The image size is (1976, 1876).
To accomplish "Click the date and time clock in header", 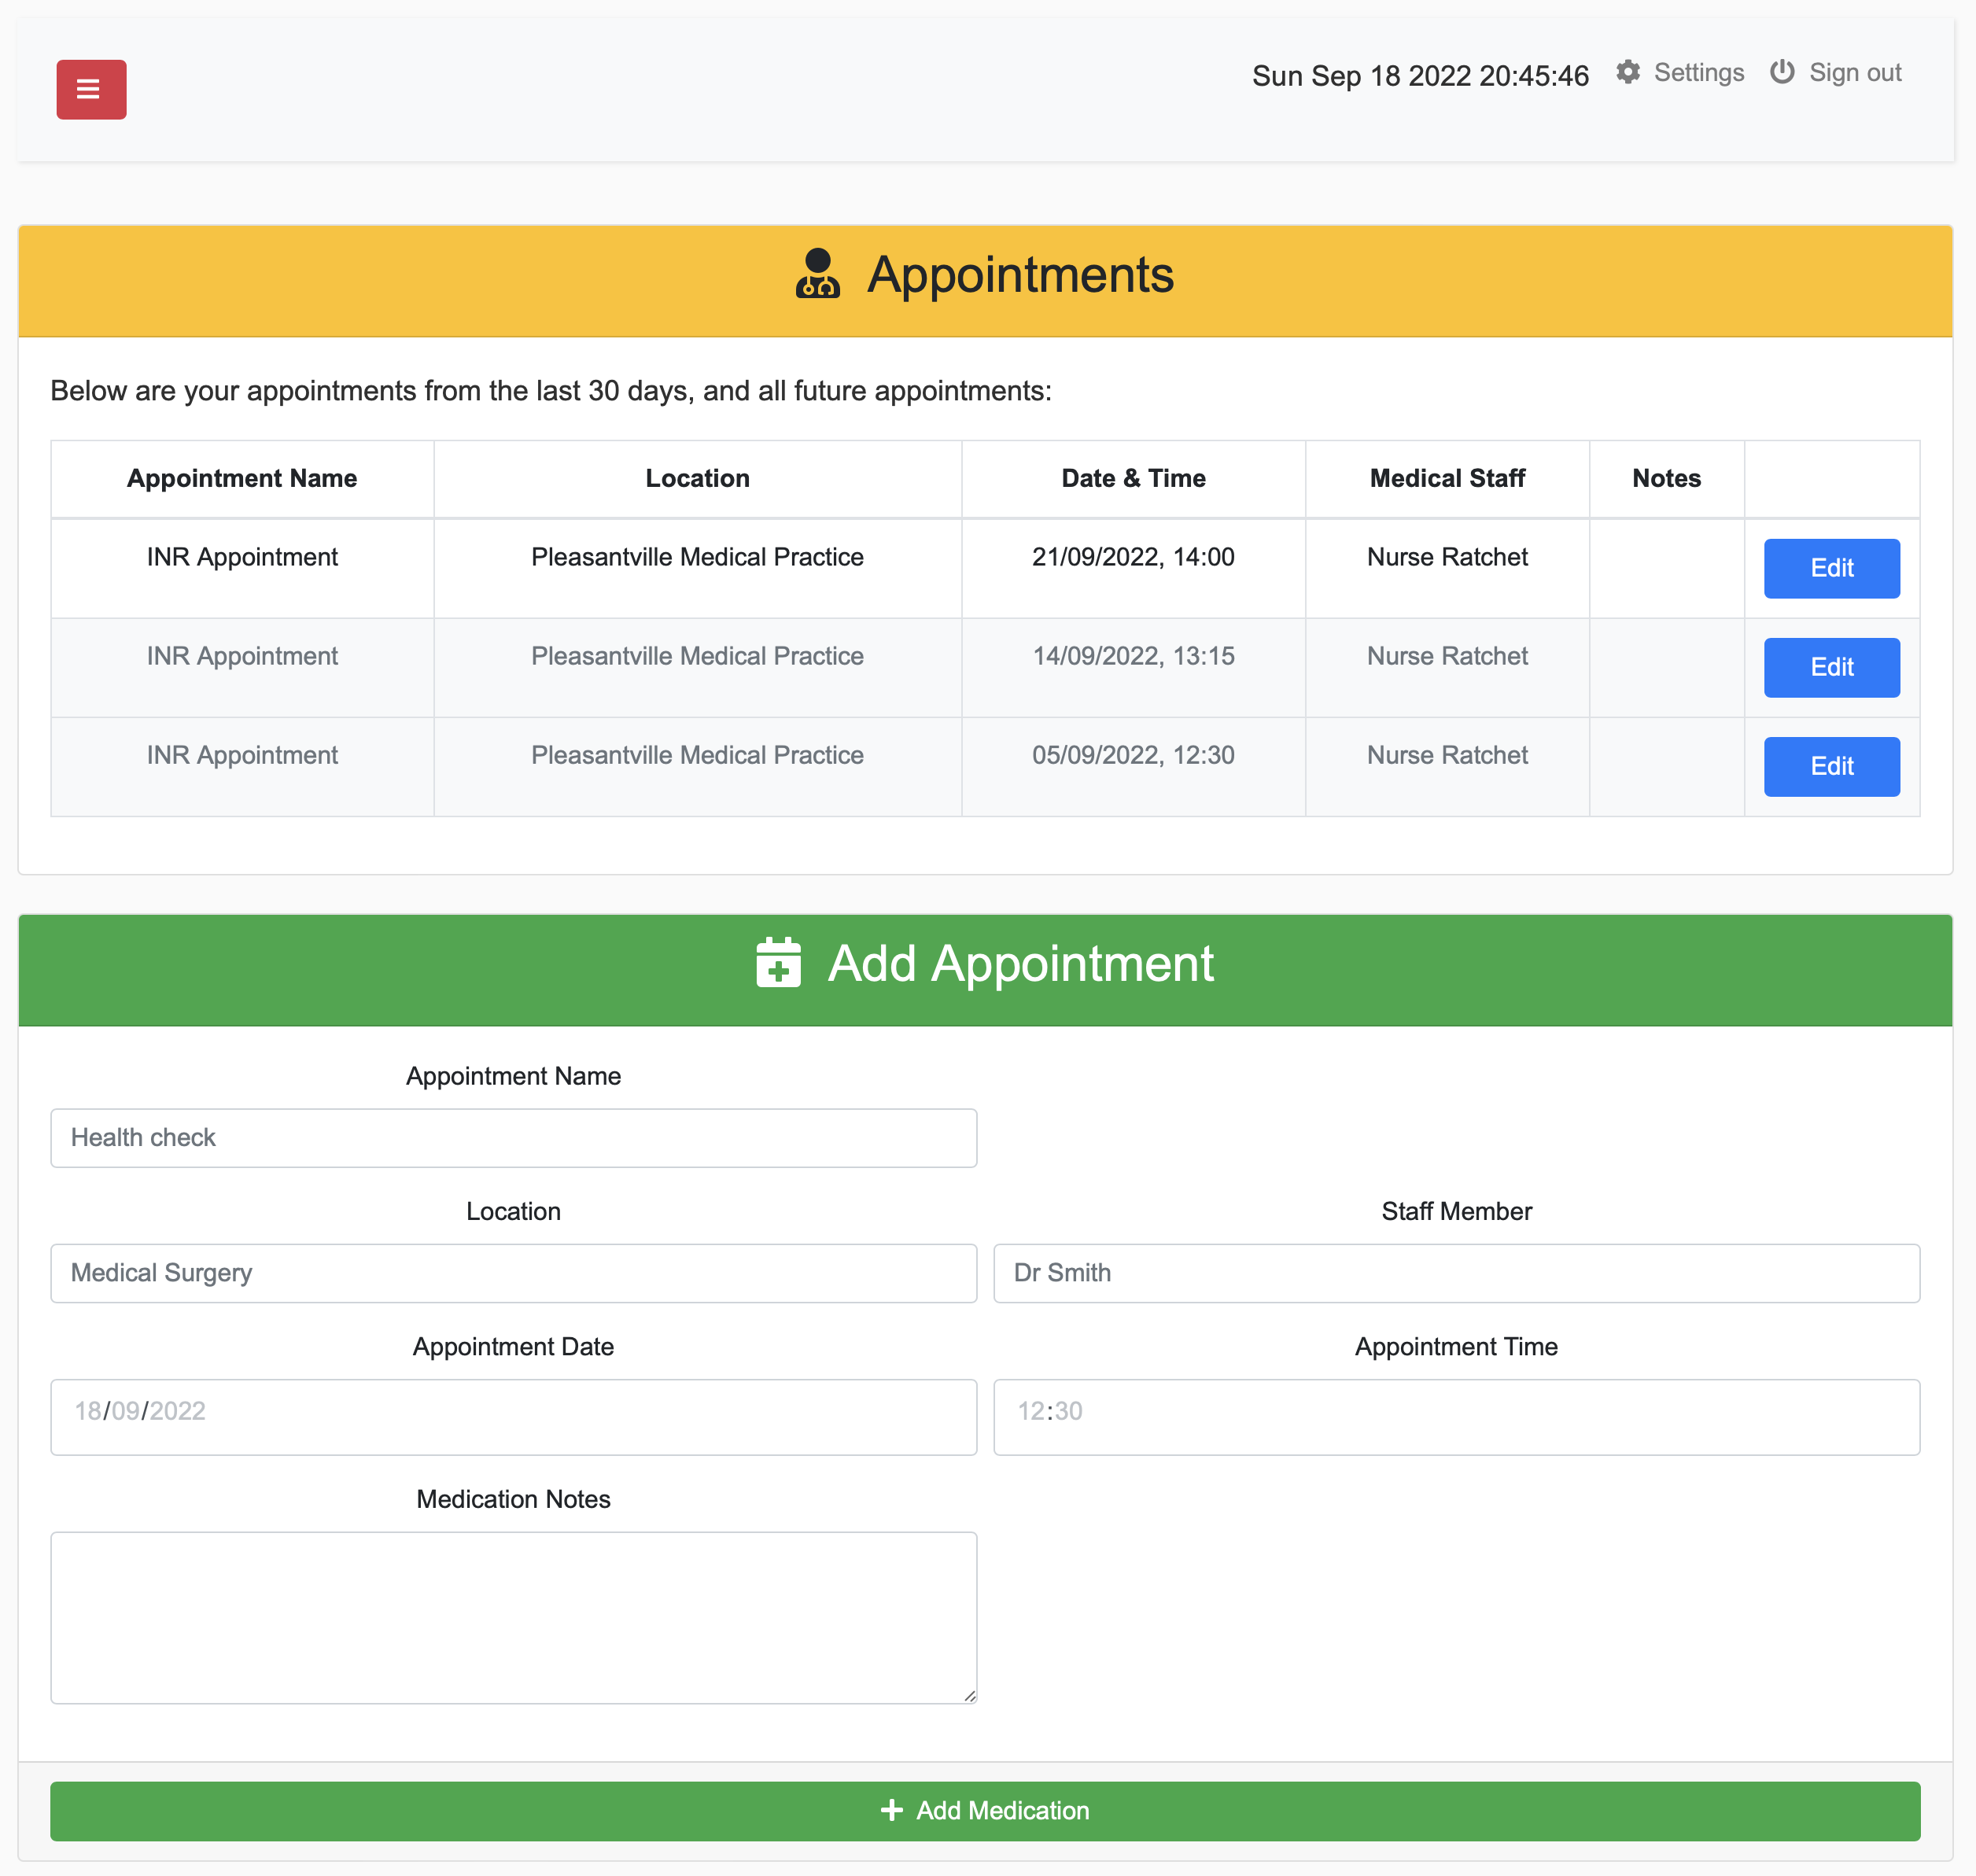I will 1420,76.
